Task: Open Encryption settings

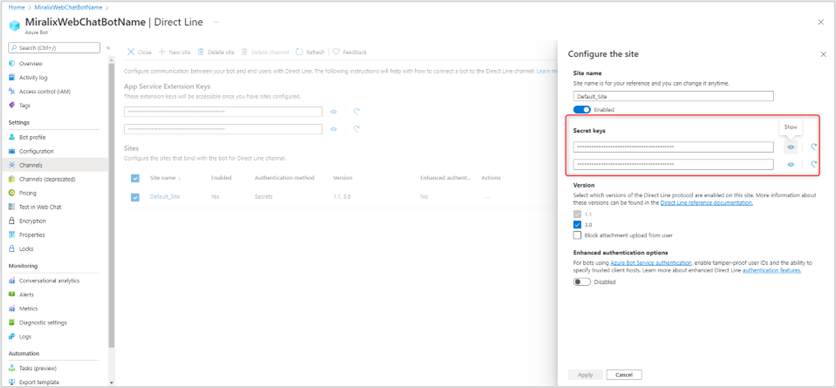Action: pos(33,221)
